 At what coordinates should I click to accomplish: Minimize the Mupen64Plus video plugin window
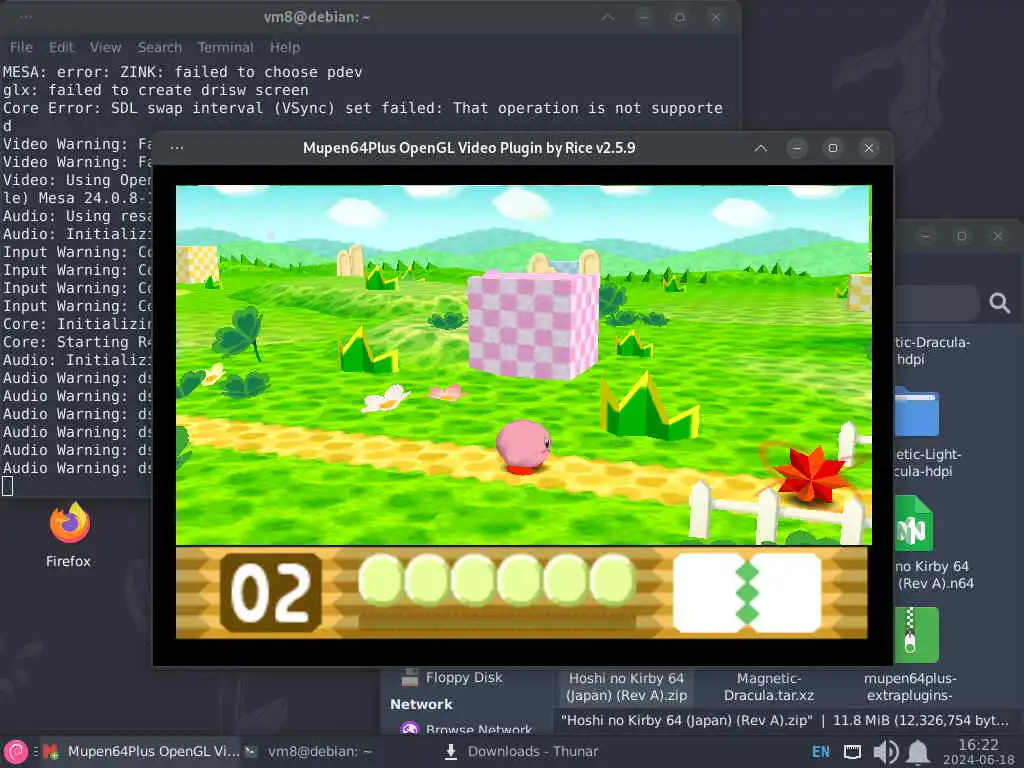pyautogui.click(x=797, y=148)
